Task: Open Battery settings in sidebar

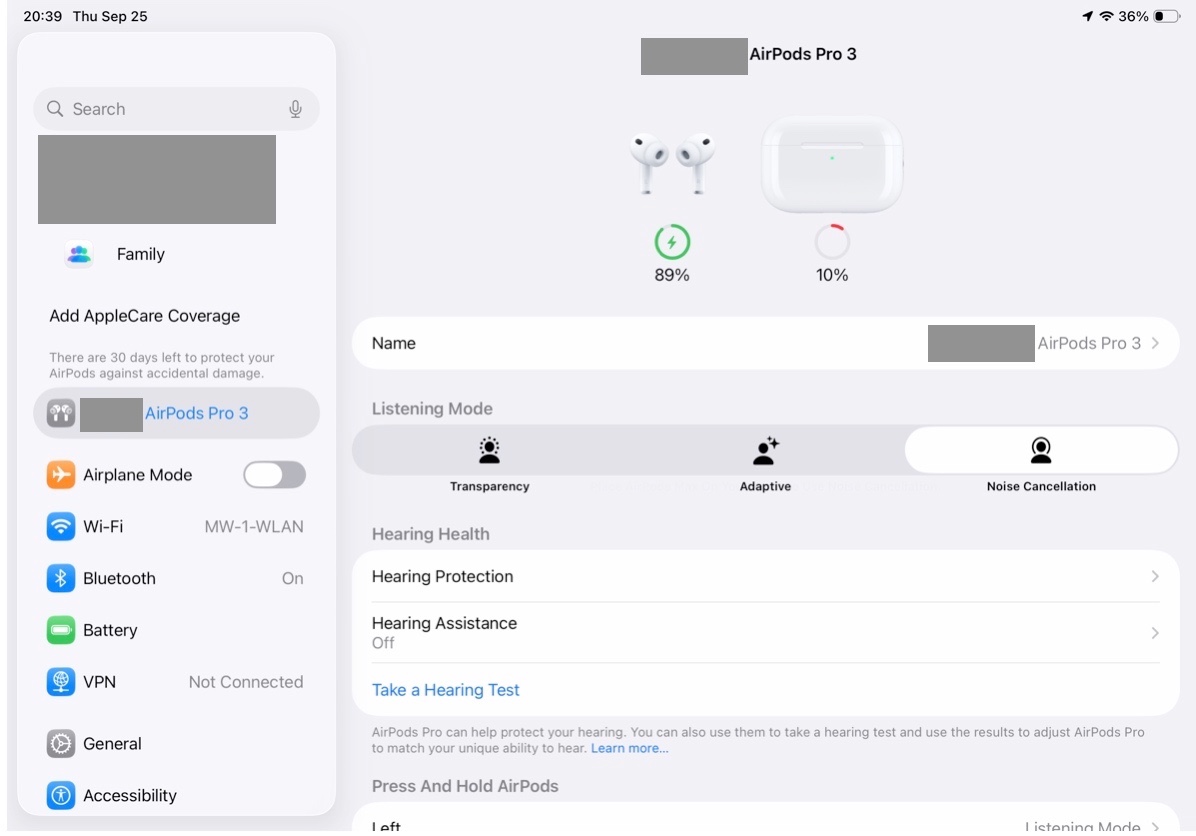Action: [176, 630]
